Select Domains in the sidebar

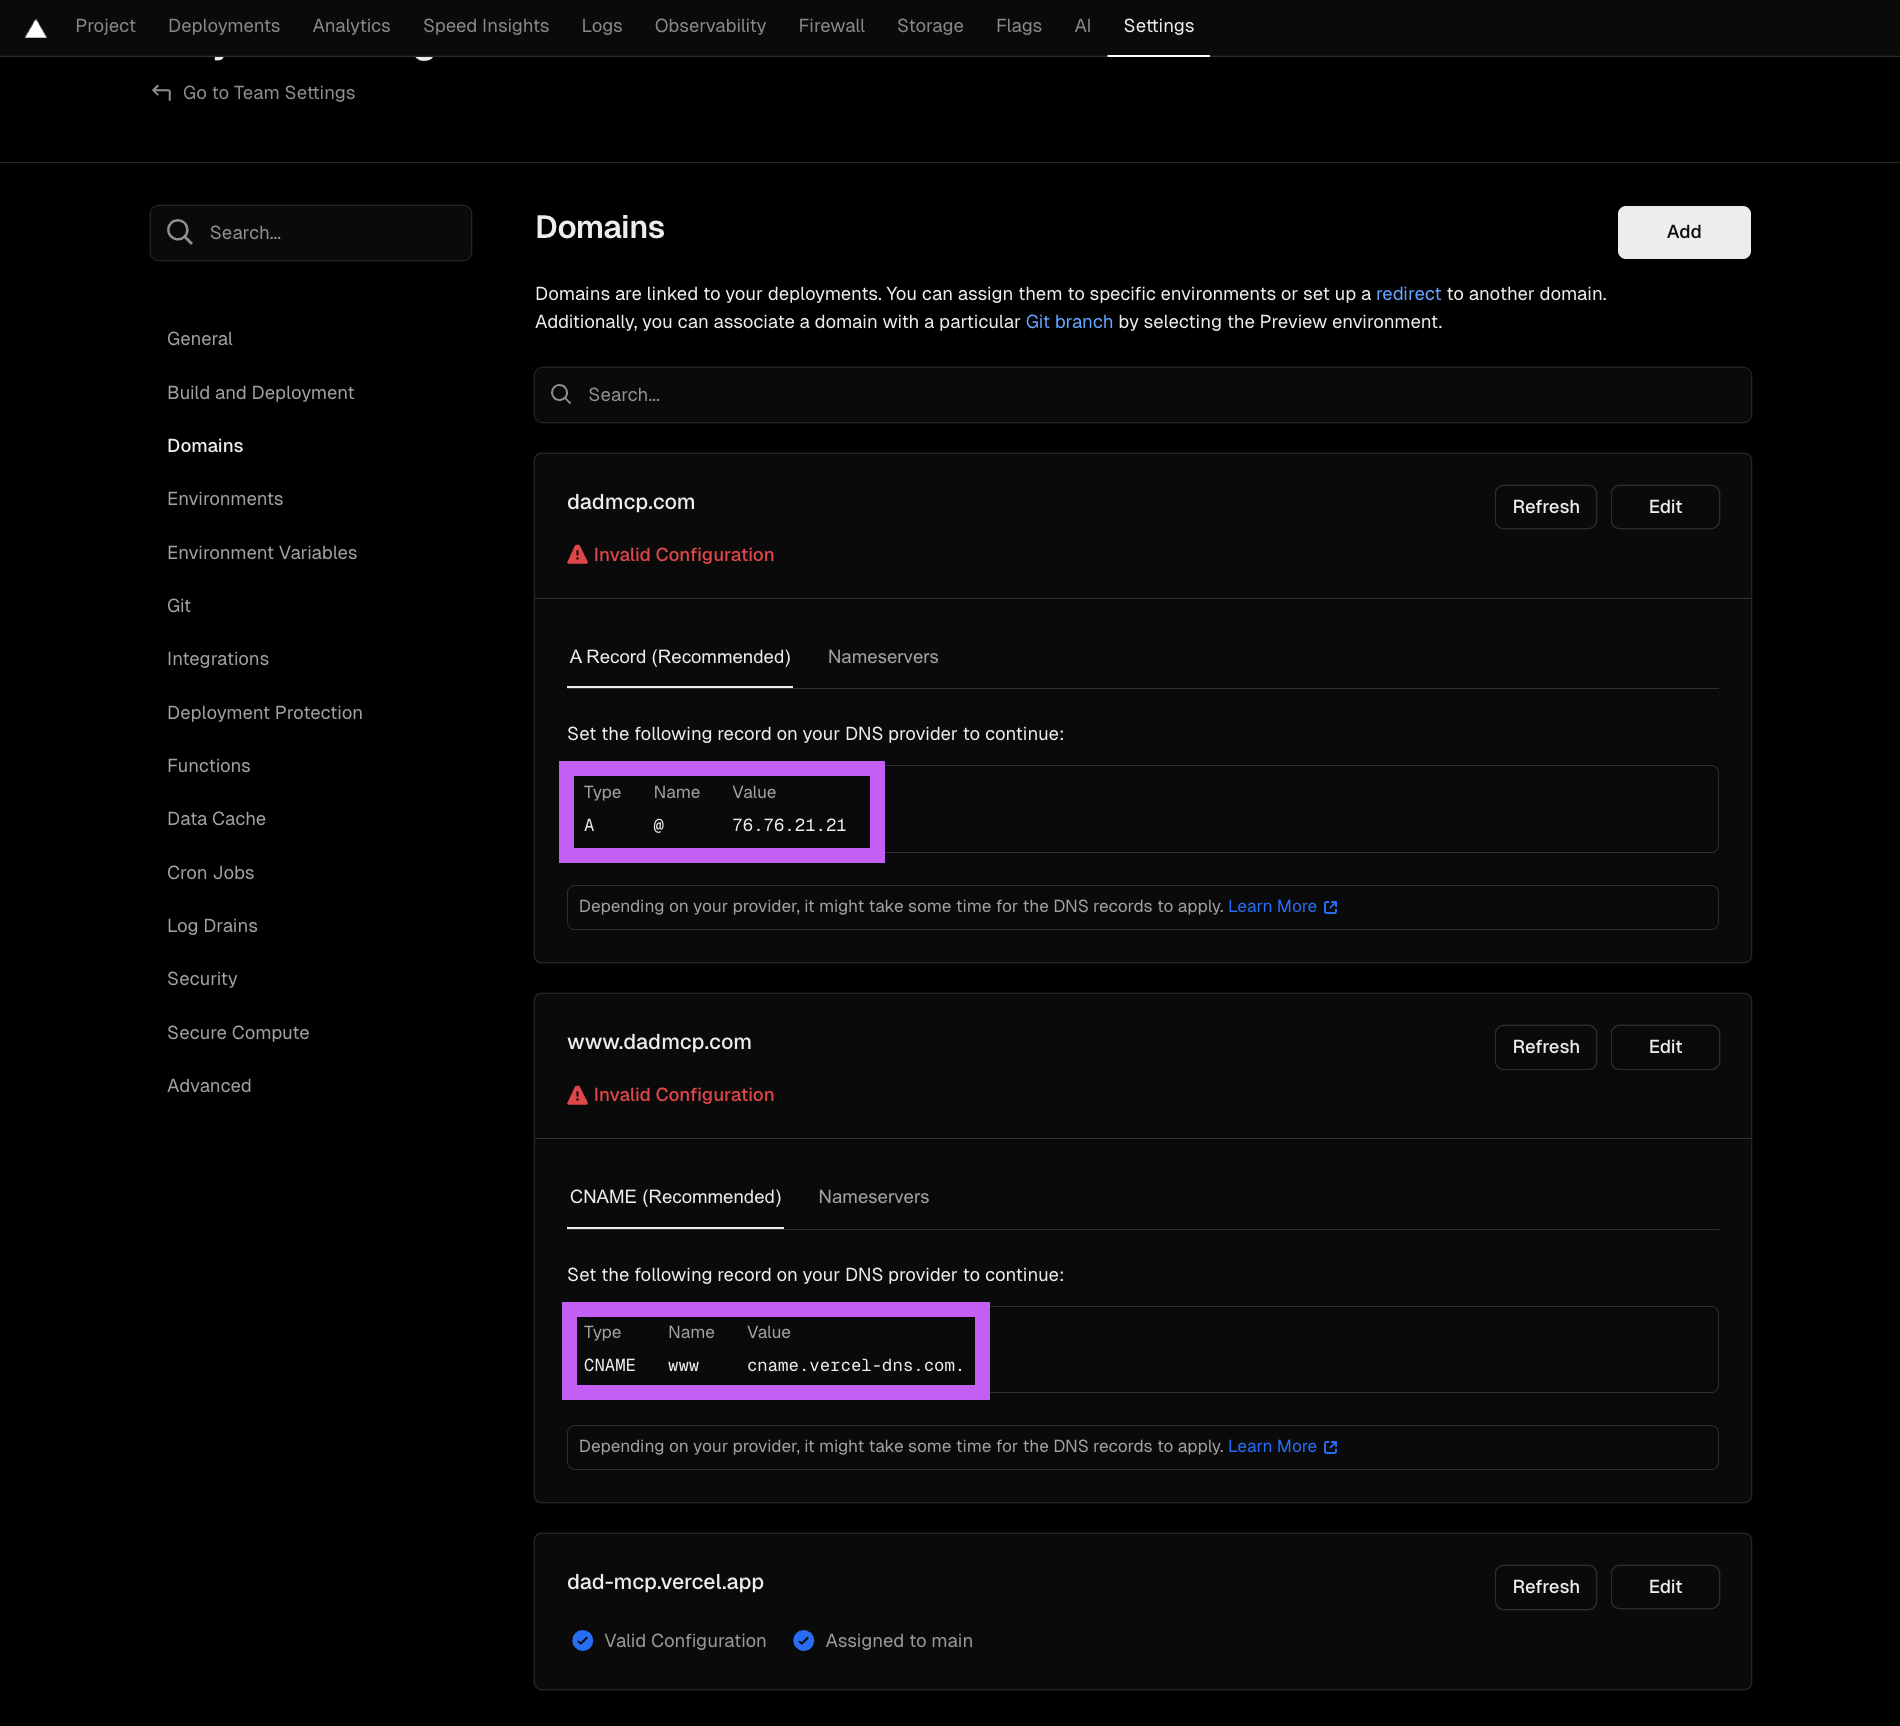[x=205, y=446]
